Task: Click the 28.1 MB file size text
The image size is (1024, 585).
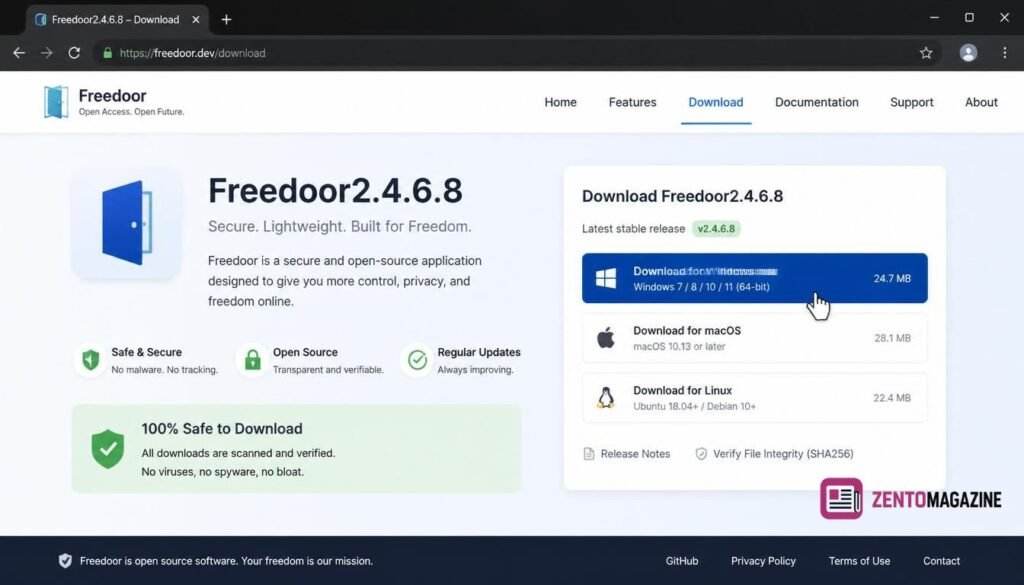Action: click(x=892, y=338)
